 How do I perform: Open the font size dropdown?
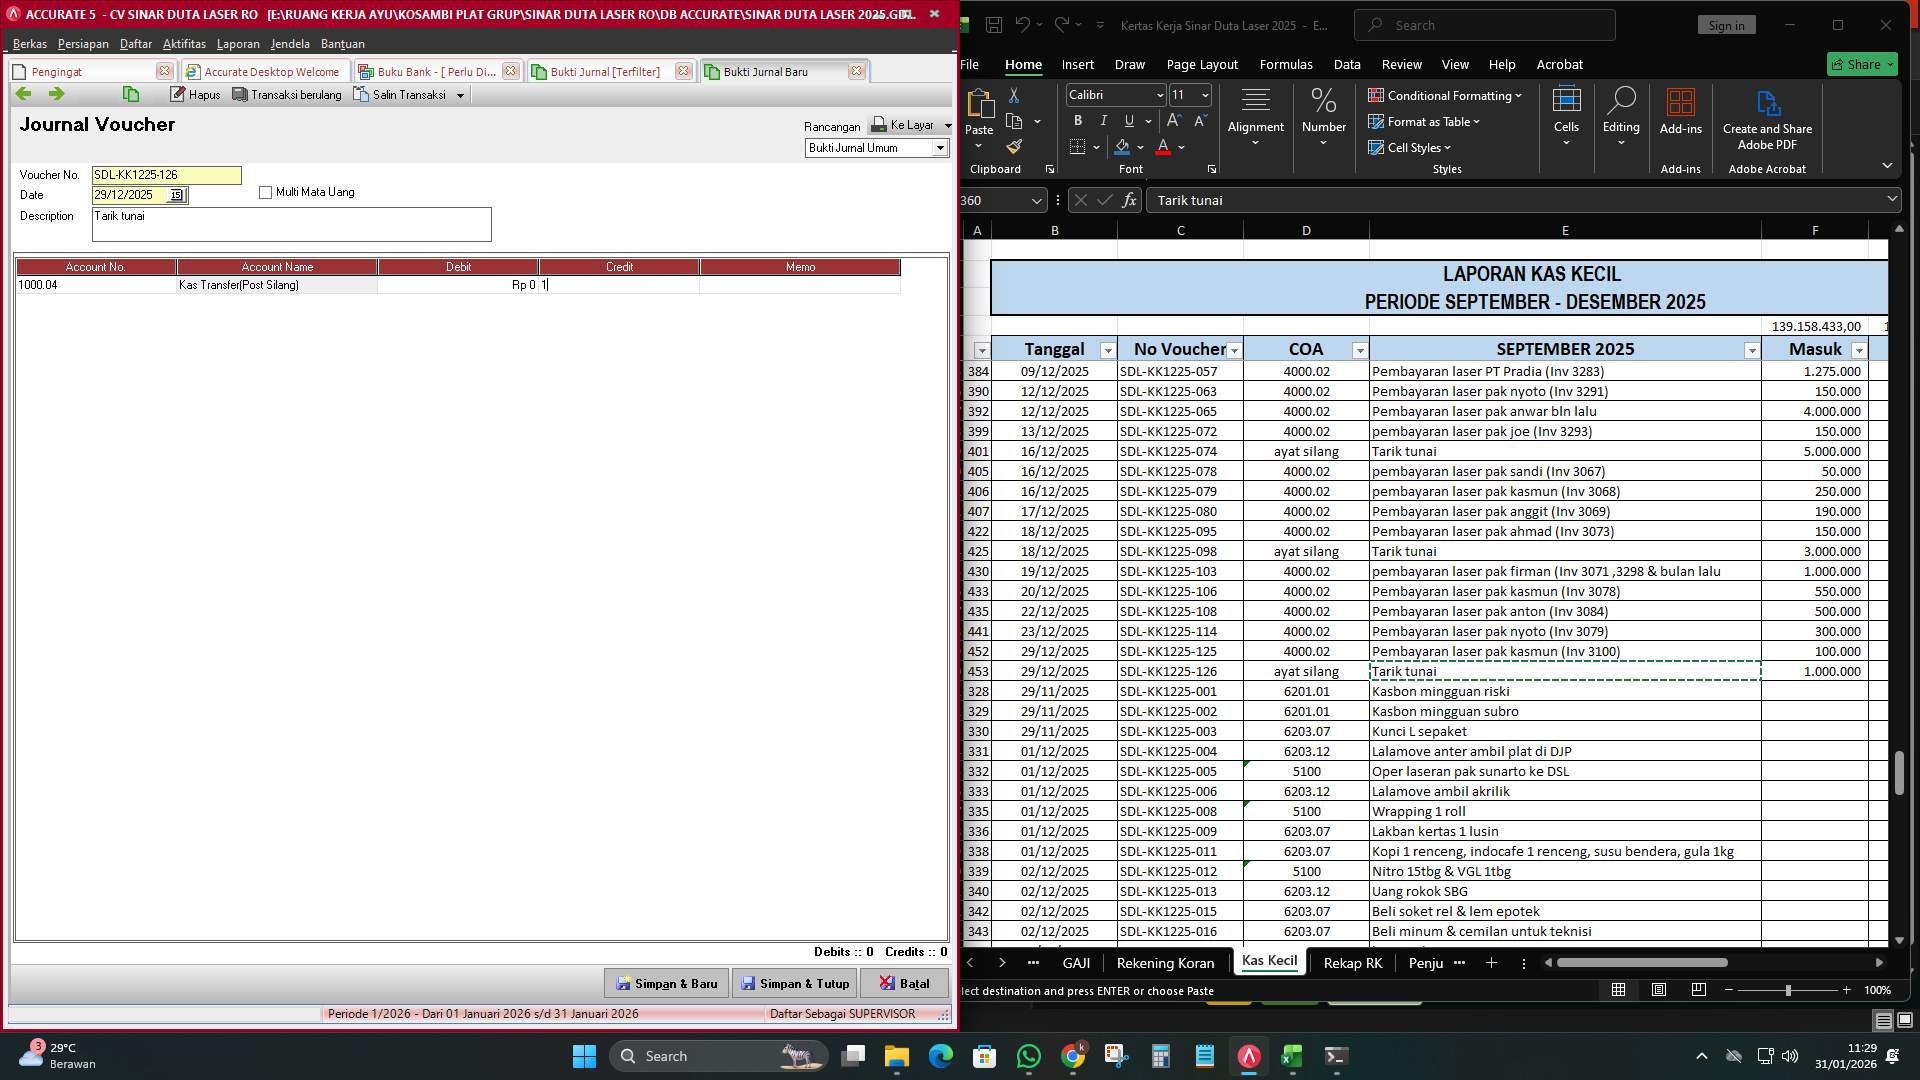point(1205,95)
